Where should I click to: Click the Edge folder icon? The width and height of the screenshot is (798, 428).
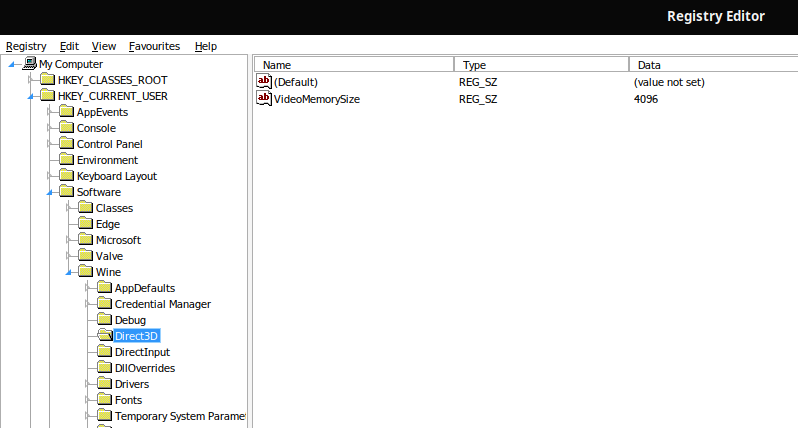tap(86, 223)
